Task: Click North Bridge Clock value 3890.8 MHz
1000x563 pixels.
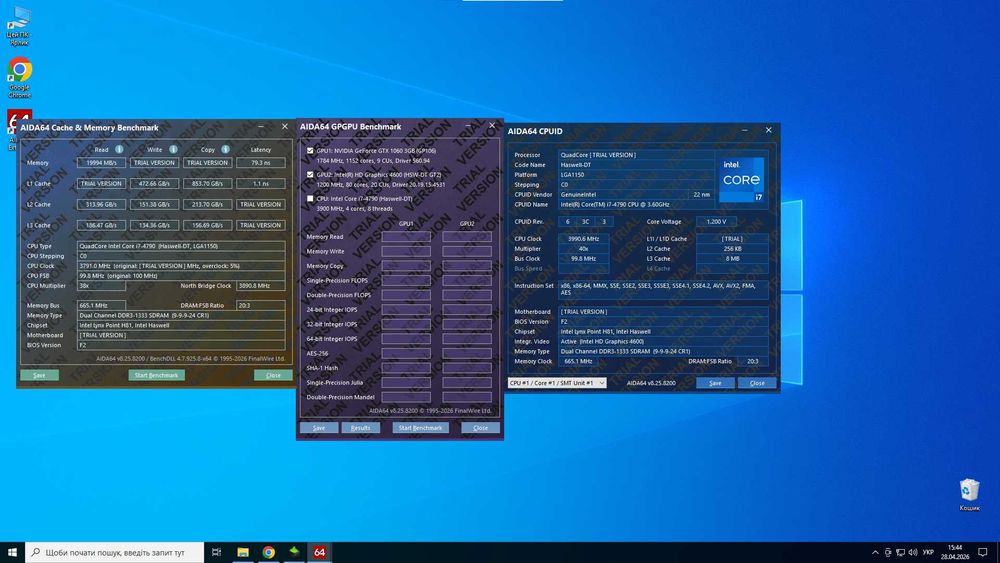Action: (x=260, y=286)
